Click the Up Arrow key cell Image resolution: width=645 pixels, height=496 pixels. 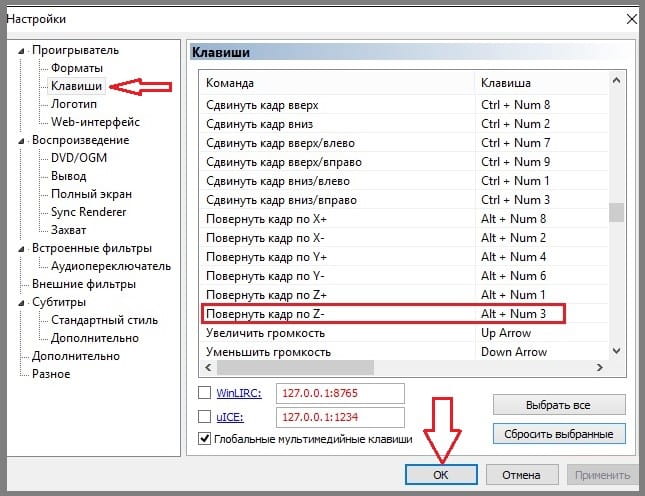tap(506, 333)
